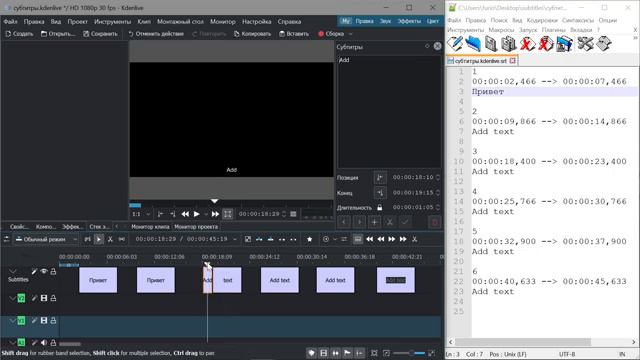Screen dimensions: 640x360
Task: Hide video on the V1 track
Action: (x=44, y=321)
